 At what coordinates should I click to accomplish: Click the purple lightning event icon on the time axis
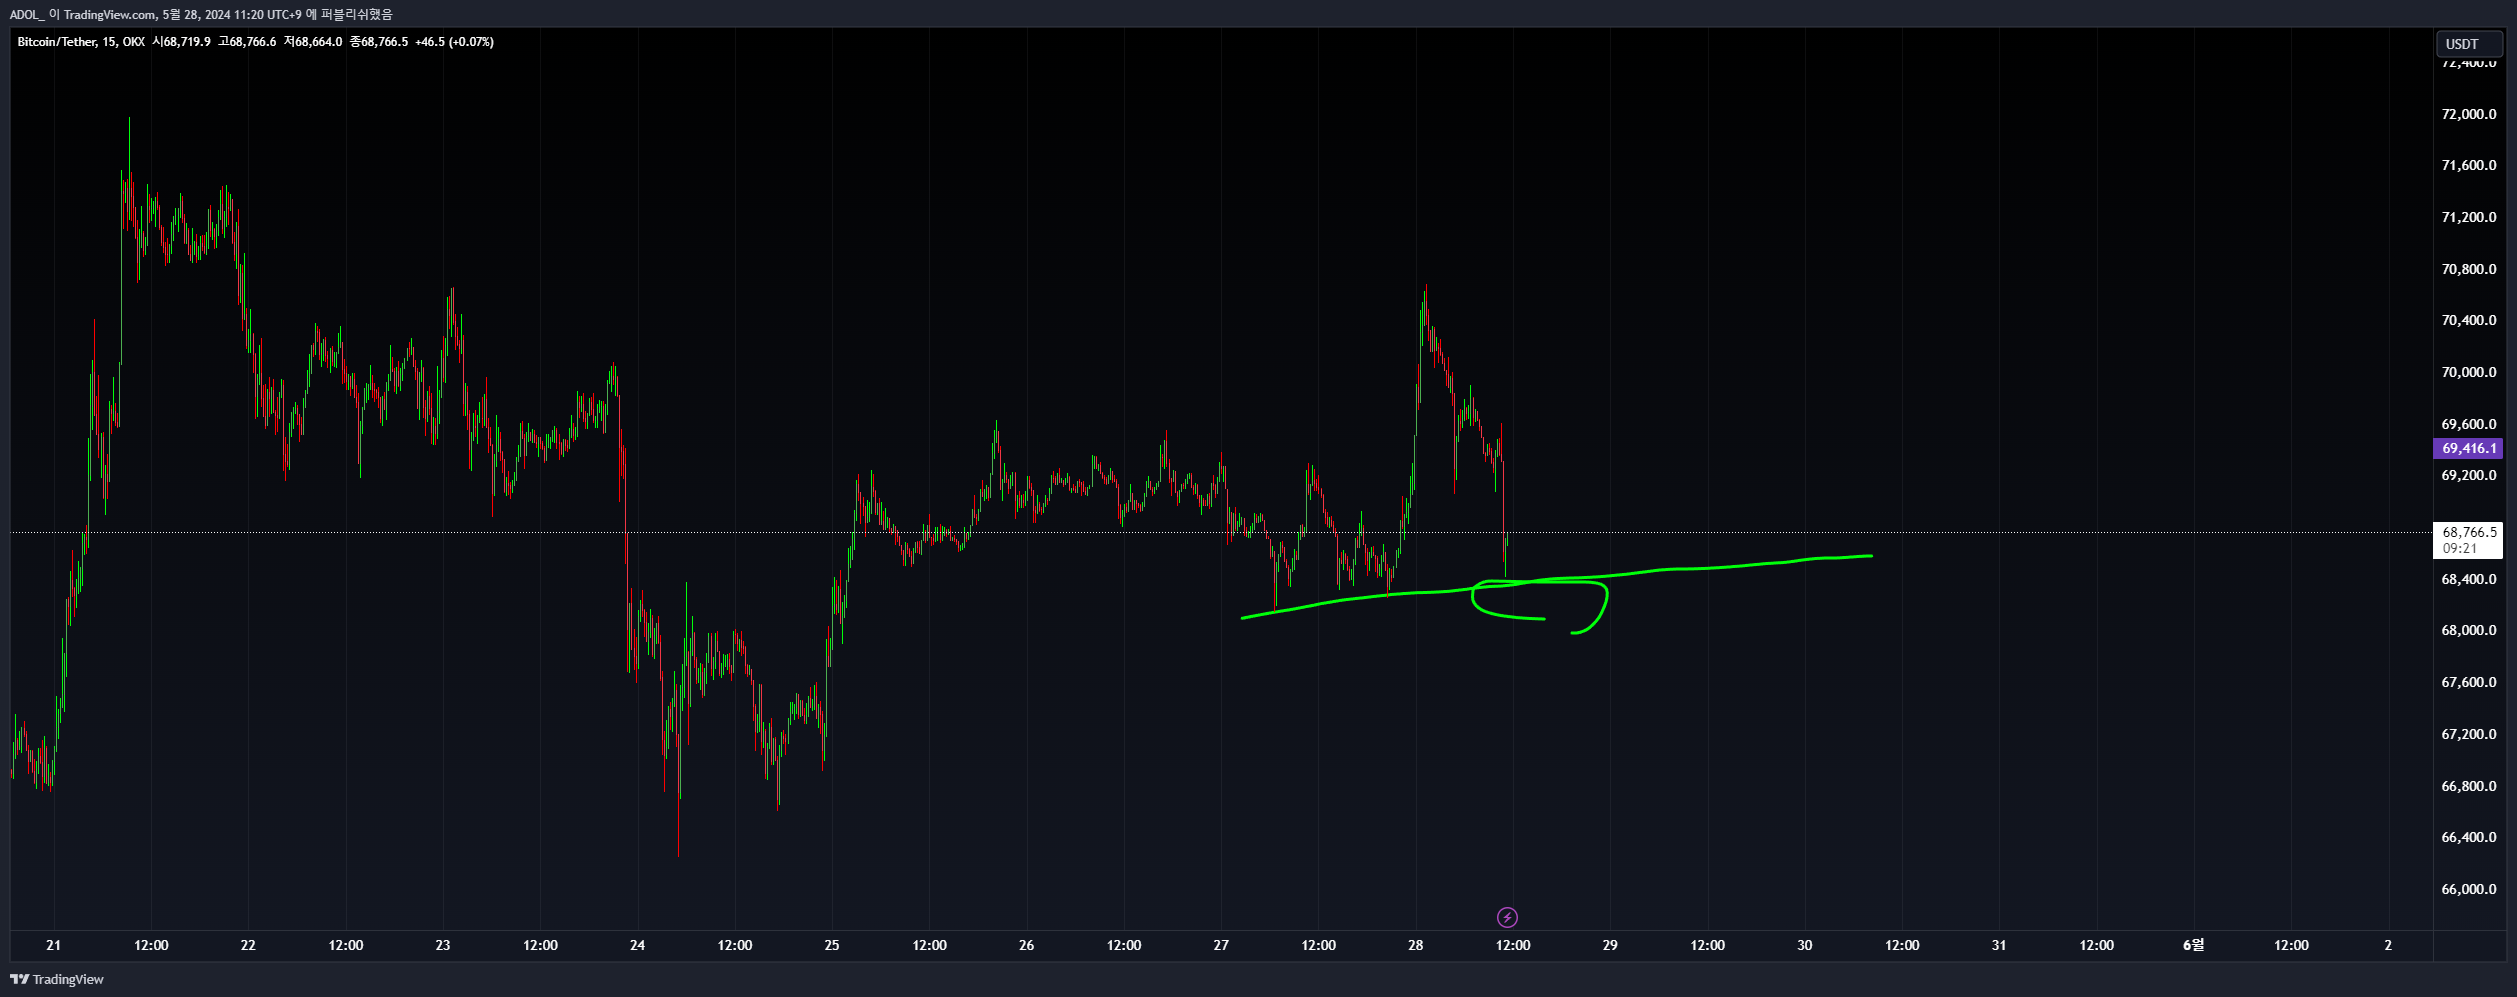[1507, 917]
